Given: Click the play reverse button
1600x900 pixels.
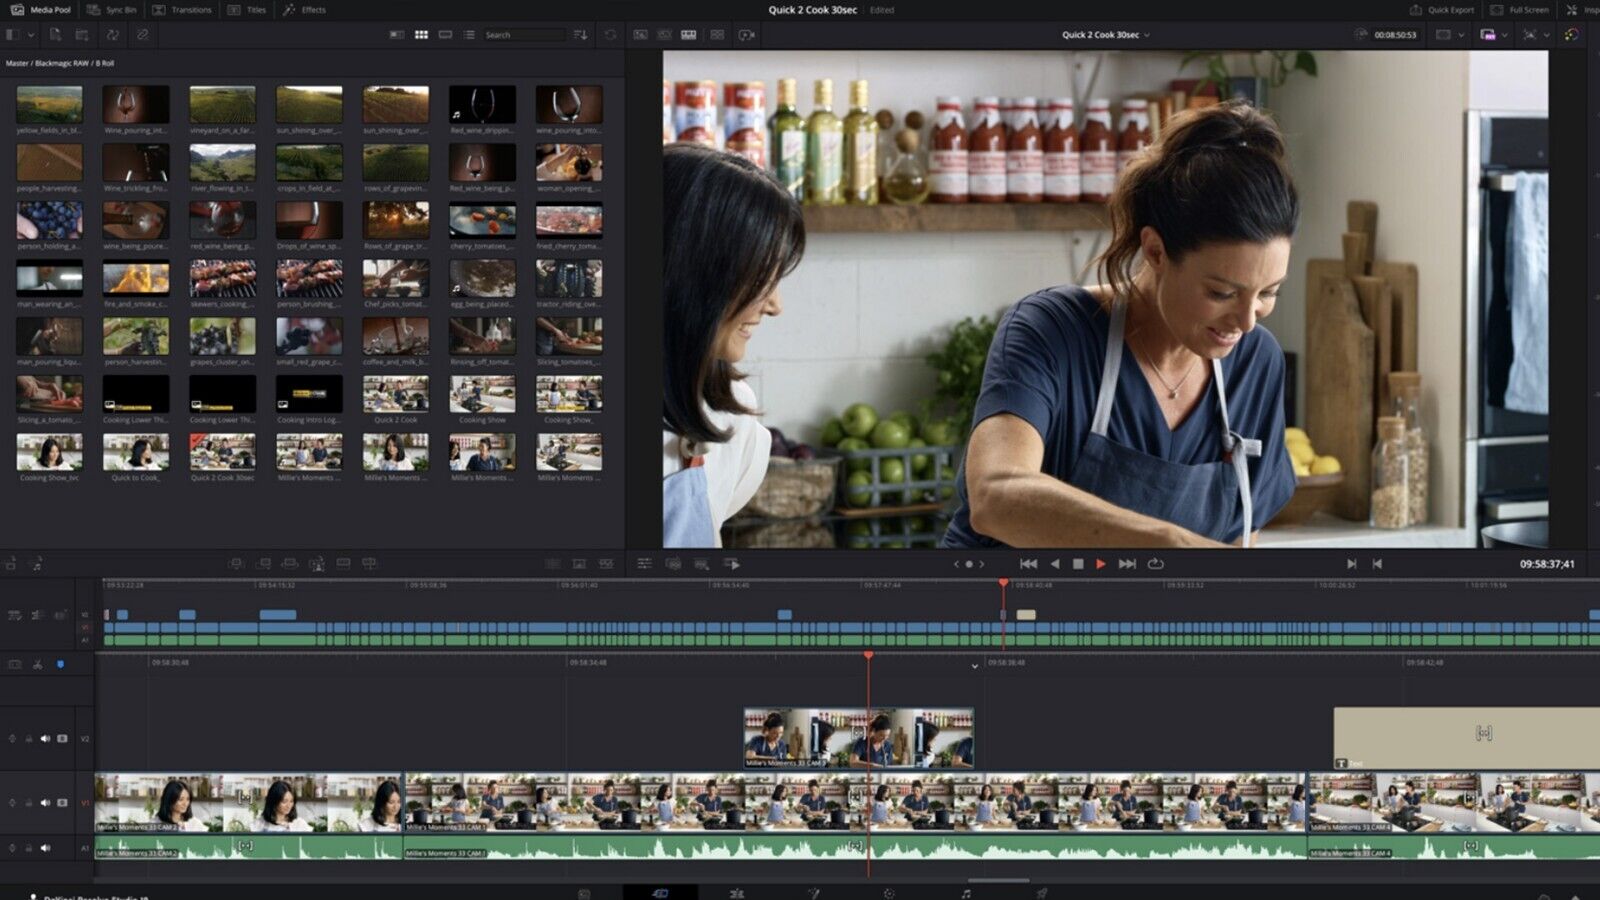Looking at the screenshot, I should (x=1054, y=564).
